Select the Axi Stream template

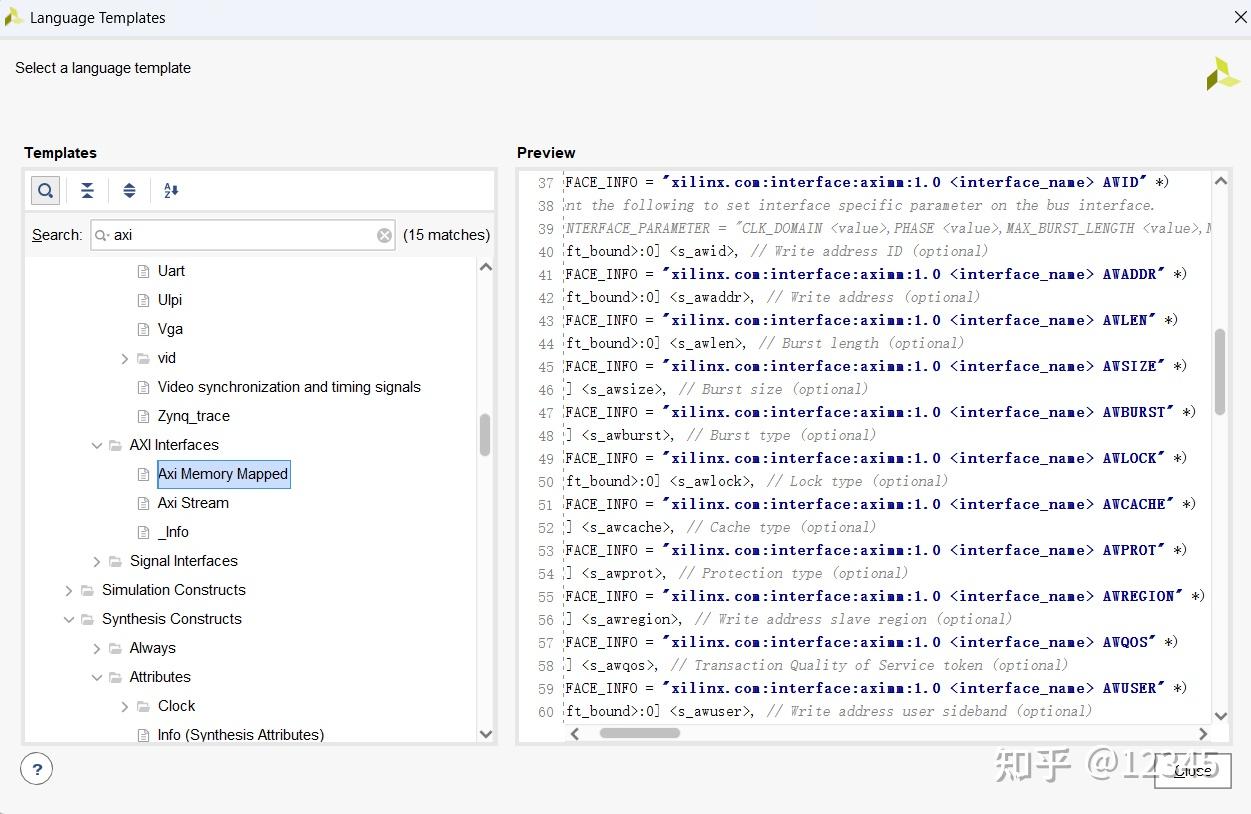(x=193, y=503)
